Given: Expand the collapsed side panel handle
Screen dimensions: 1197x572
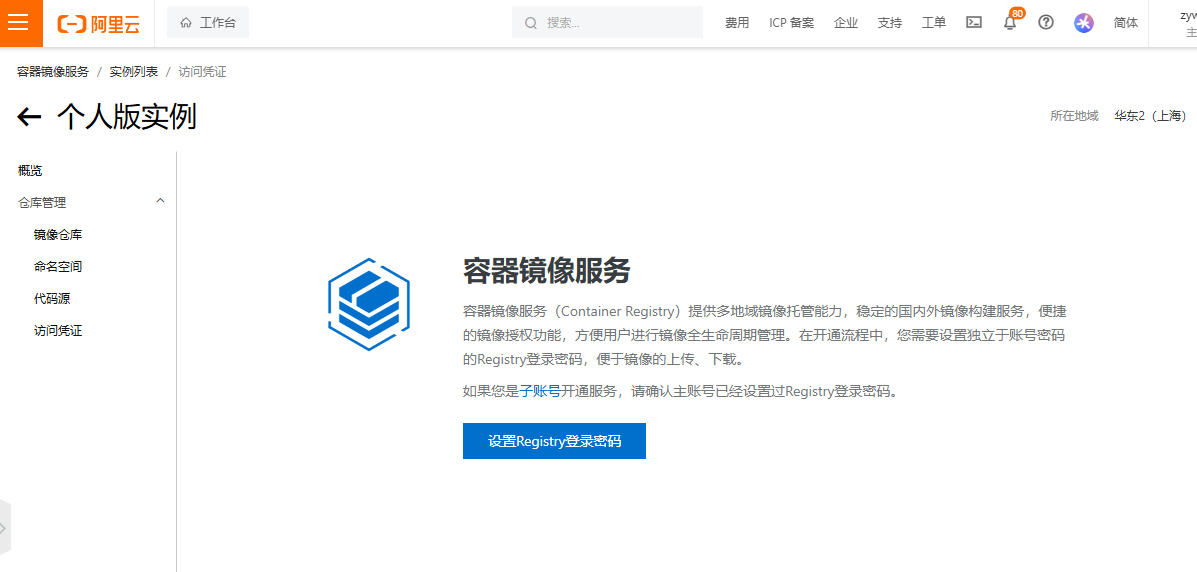Looking at the screenshot, I should [x=5, y=528].
